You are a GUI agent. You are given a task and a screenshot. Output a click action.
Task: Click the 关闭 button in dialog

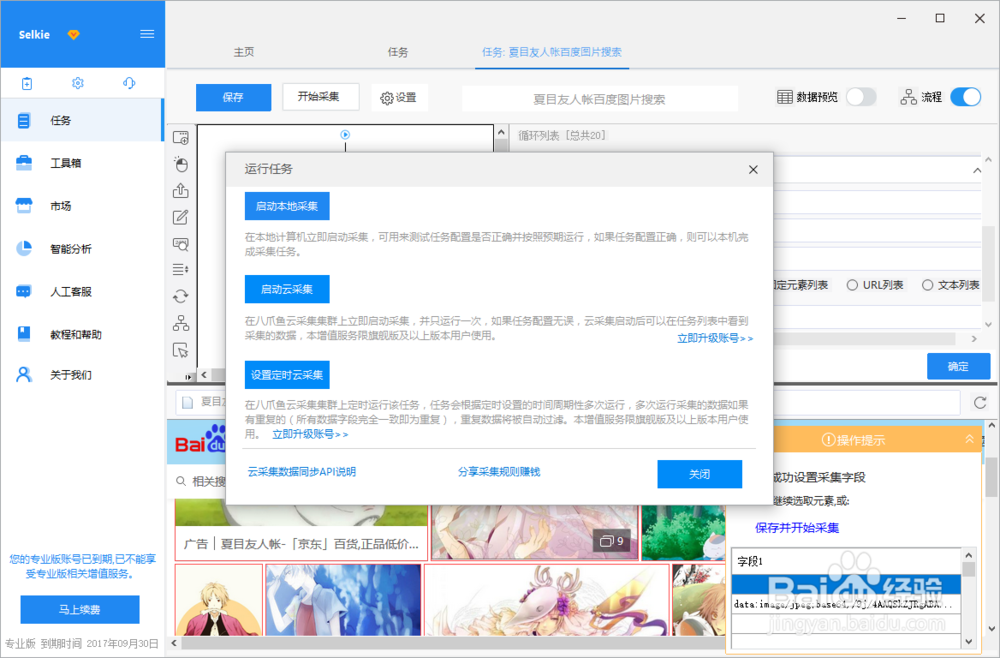(x=700, y=474)
